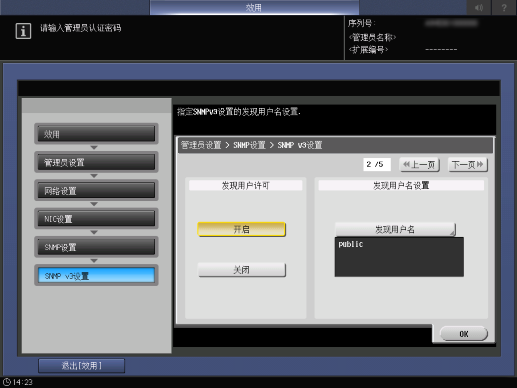Go to previous page with 上一页
This screenshot has height=388, width=517.
click(x=419, y=165)
